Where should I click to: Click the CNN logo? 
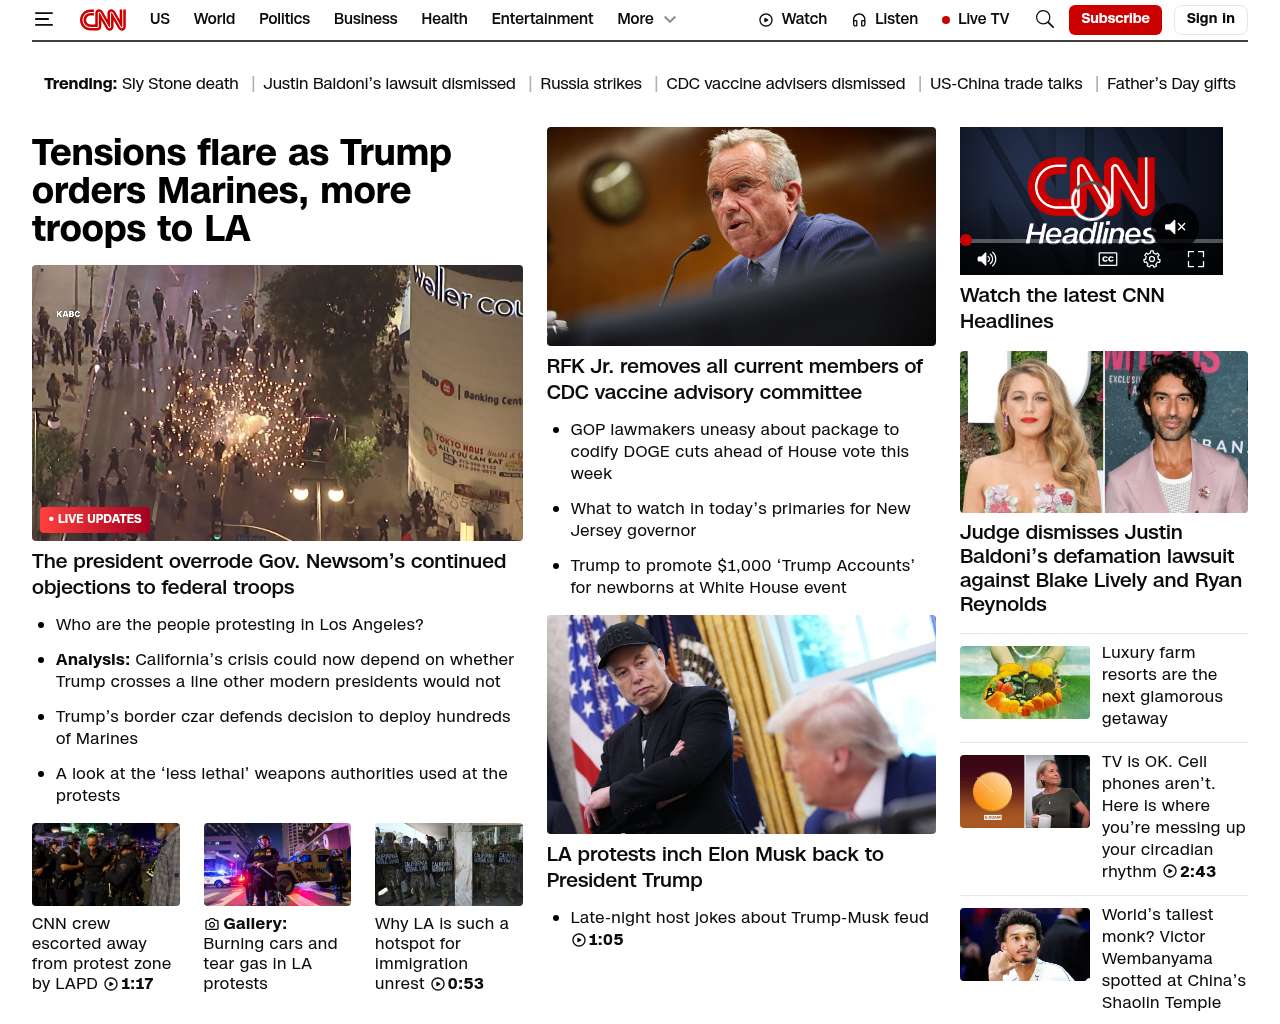click(103, 19)
